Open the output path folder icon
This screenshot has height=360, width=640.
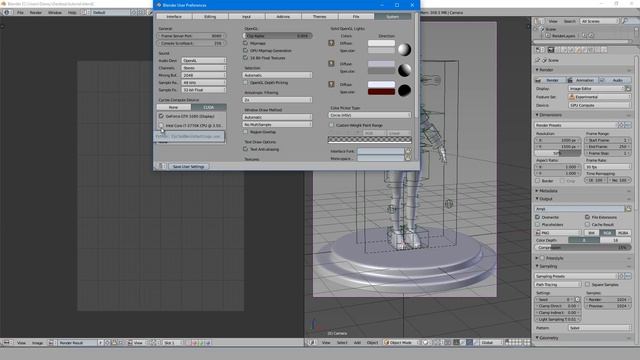pos(628,209)
